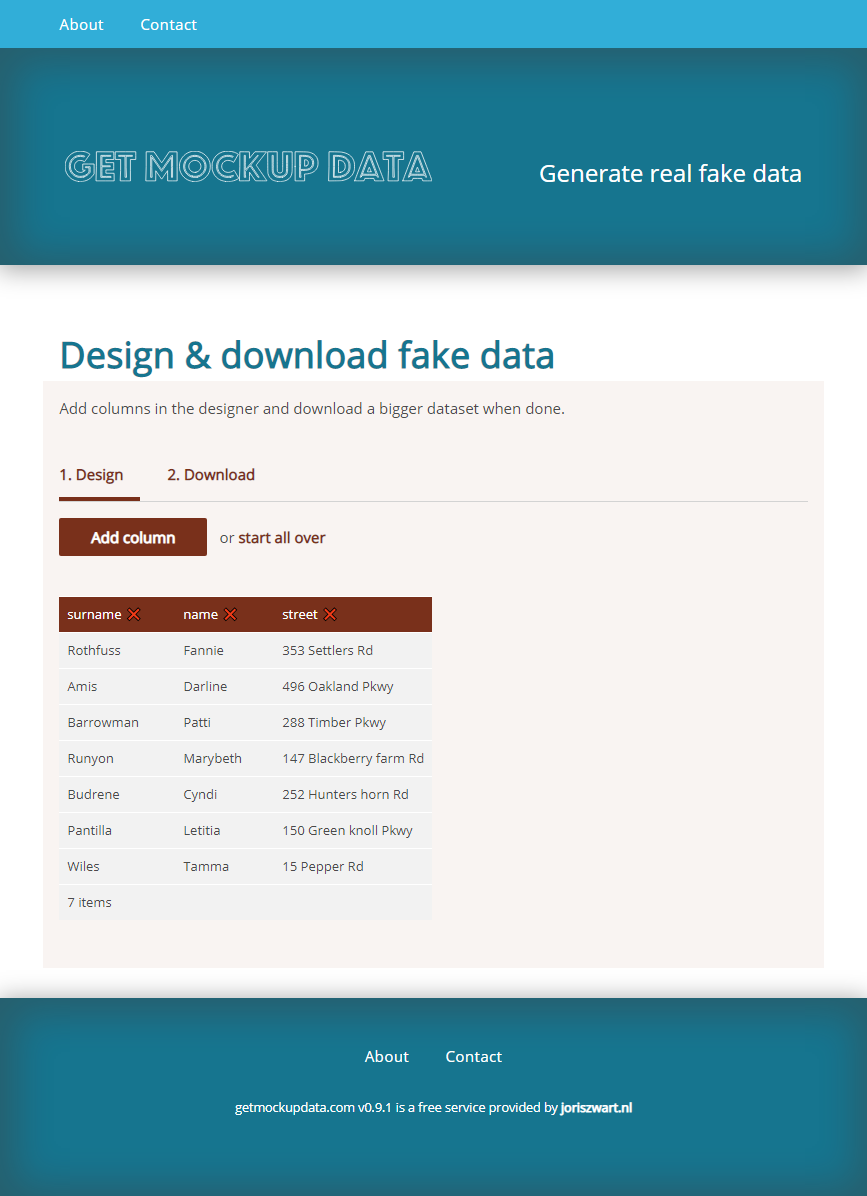Remove the surname column with its red X
The height and width of the screenshot is (1196, 867).
[134, 614]
